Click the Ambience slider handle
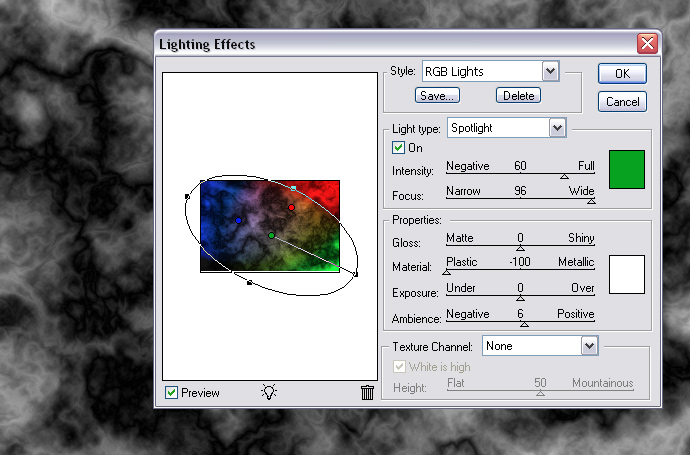This screenshot has height=455, width=690. pos(524,325)
